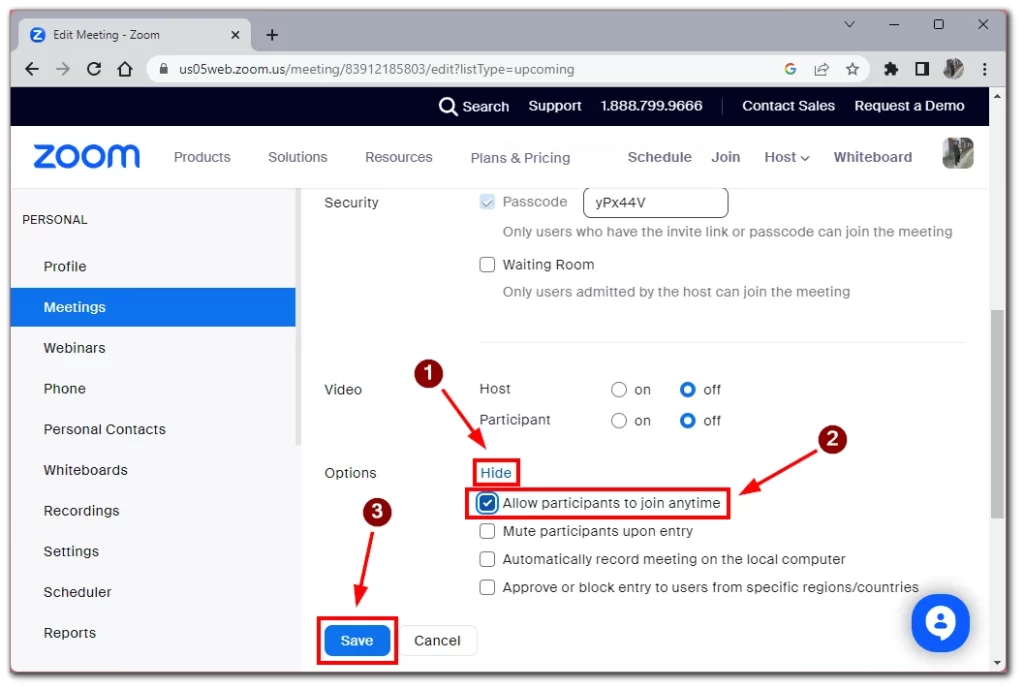1024x690 pixels.
Task: Bookmark this page with the star icon
Action: click(852, 69)
